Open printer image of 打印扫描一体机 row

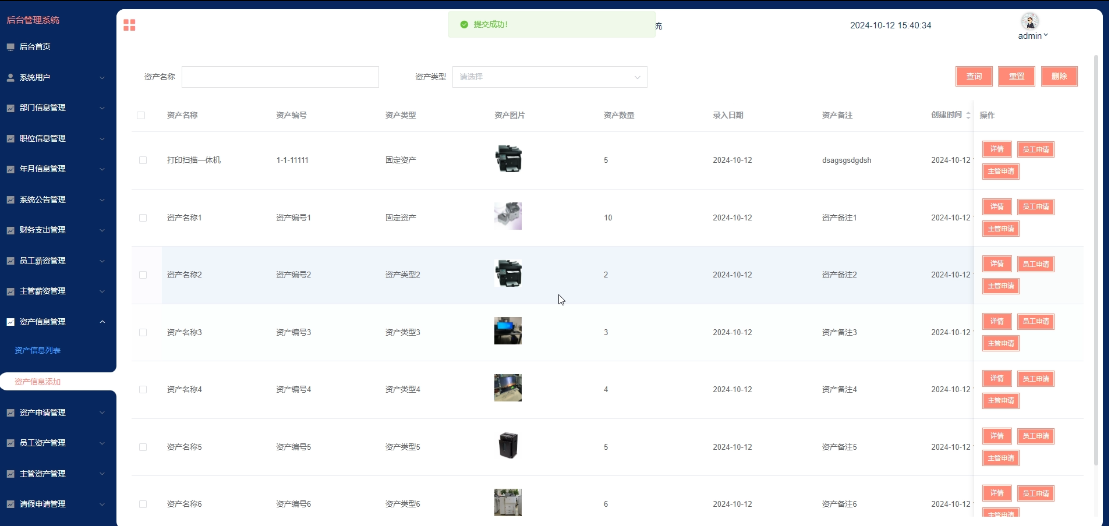tap(508, 159)
